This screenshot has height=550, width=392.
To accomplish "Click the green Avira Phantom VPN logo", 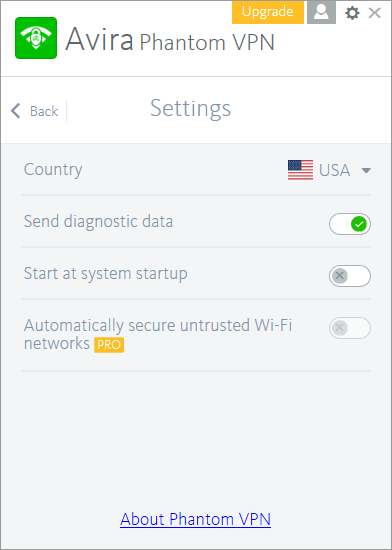I will (x=36, y=38).
